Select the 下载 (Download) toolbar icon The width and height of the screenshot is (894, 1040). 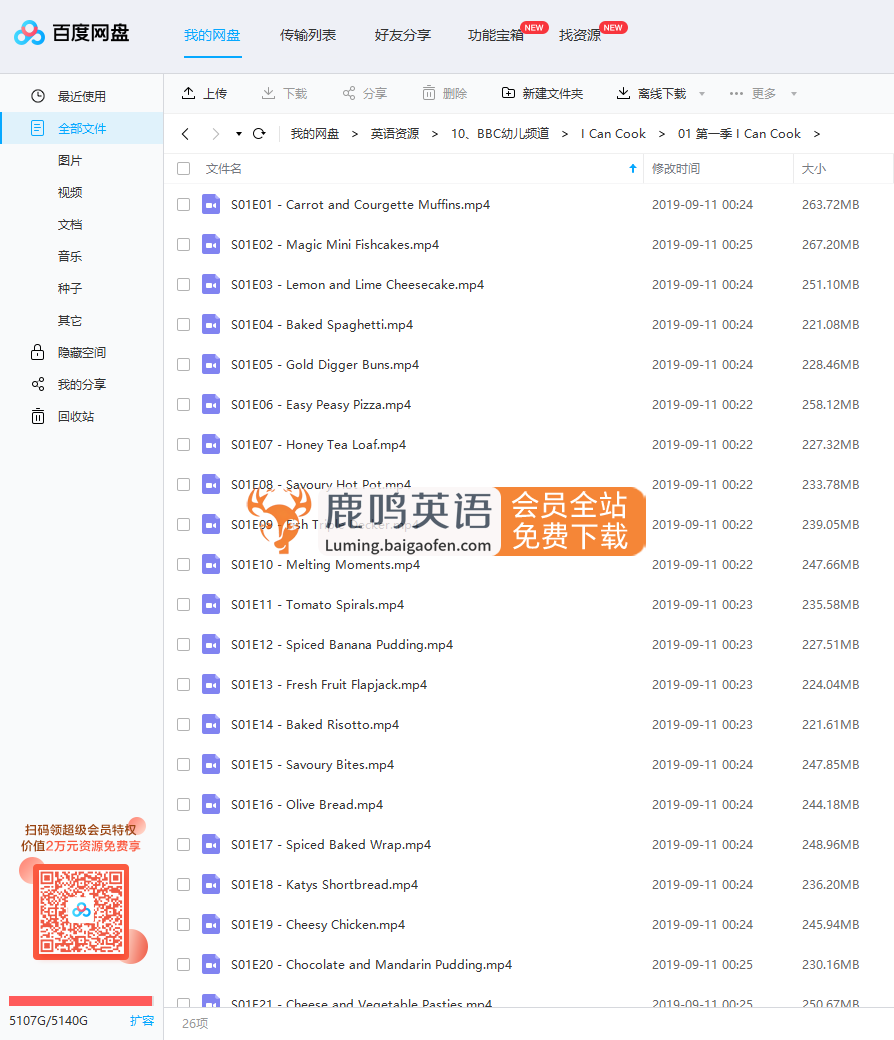tap(266, 93)
